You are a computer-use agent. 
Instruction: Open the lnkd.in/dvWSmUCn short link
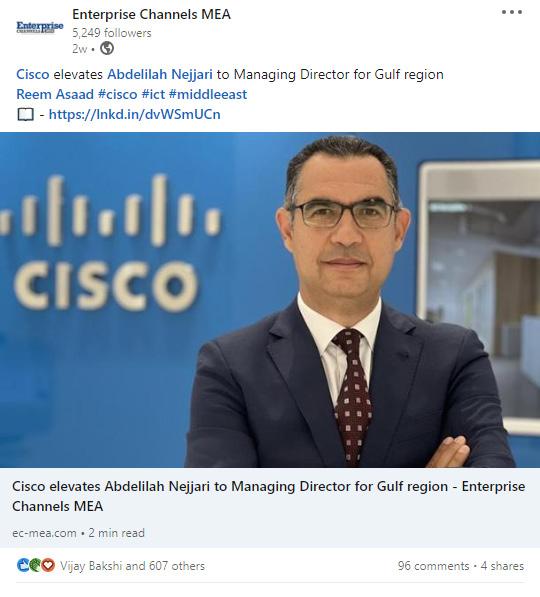135,114
